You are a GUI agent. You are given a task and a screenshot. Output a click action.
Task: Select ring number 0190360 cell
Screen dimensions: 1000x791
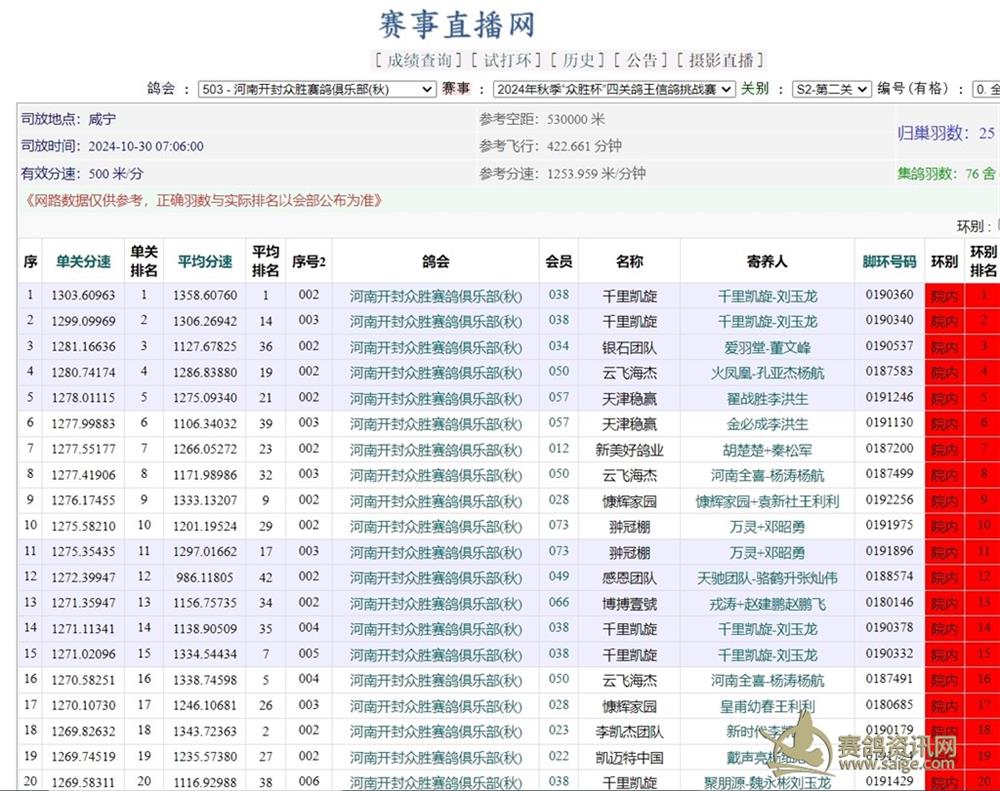tap(890, 295)
